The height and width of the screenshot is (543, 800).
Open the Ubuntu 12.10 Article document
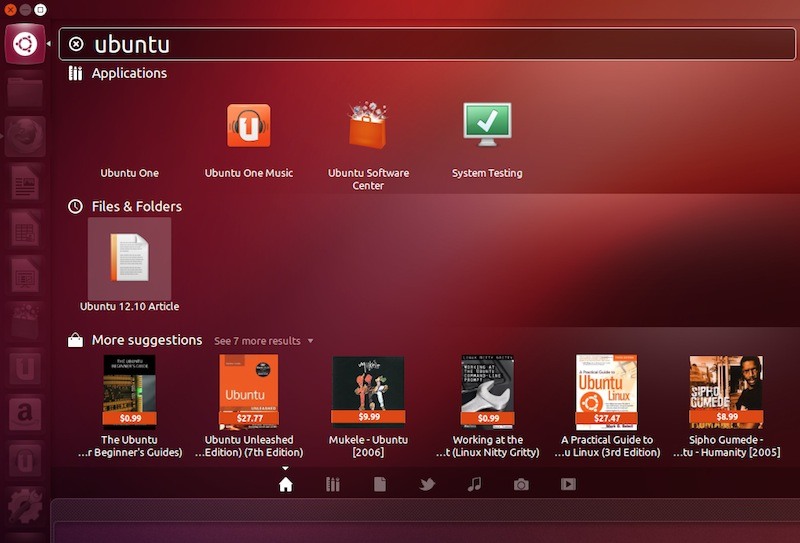pos(130,258)
